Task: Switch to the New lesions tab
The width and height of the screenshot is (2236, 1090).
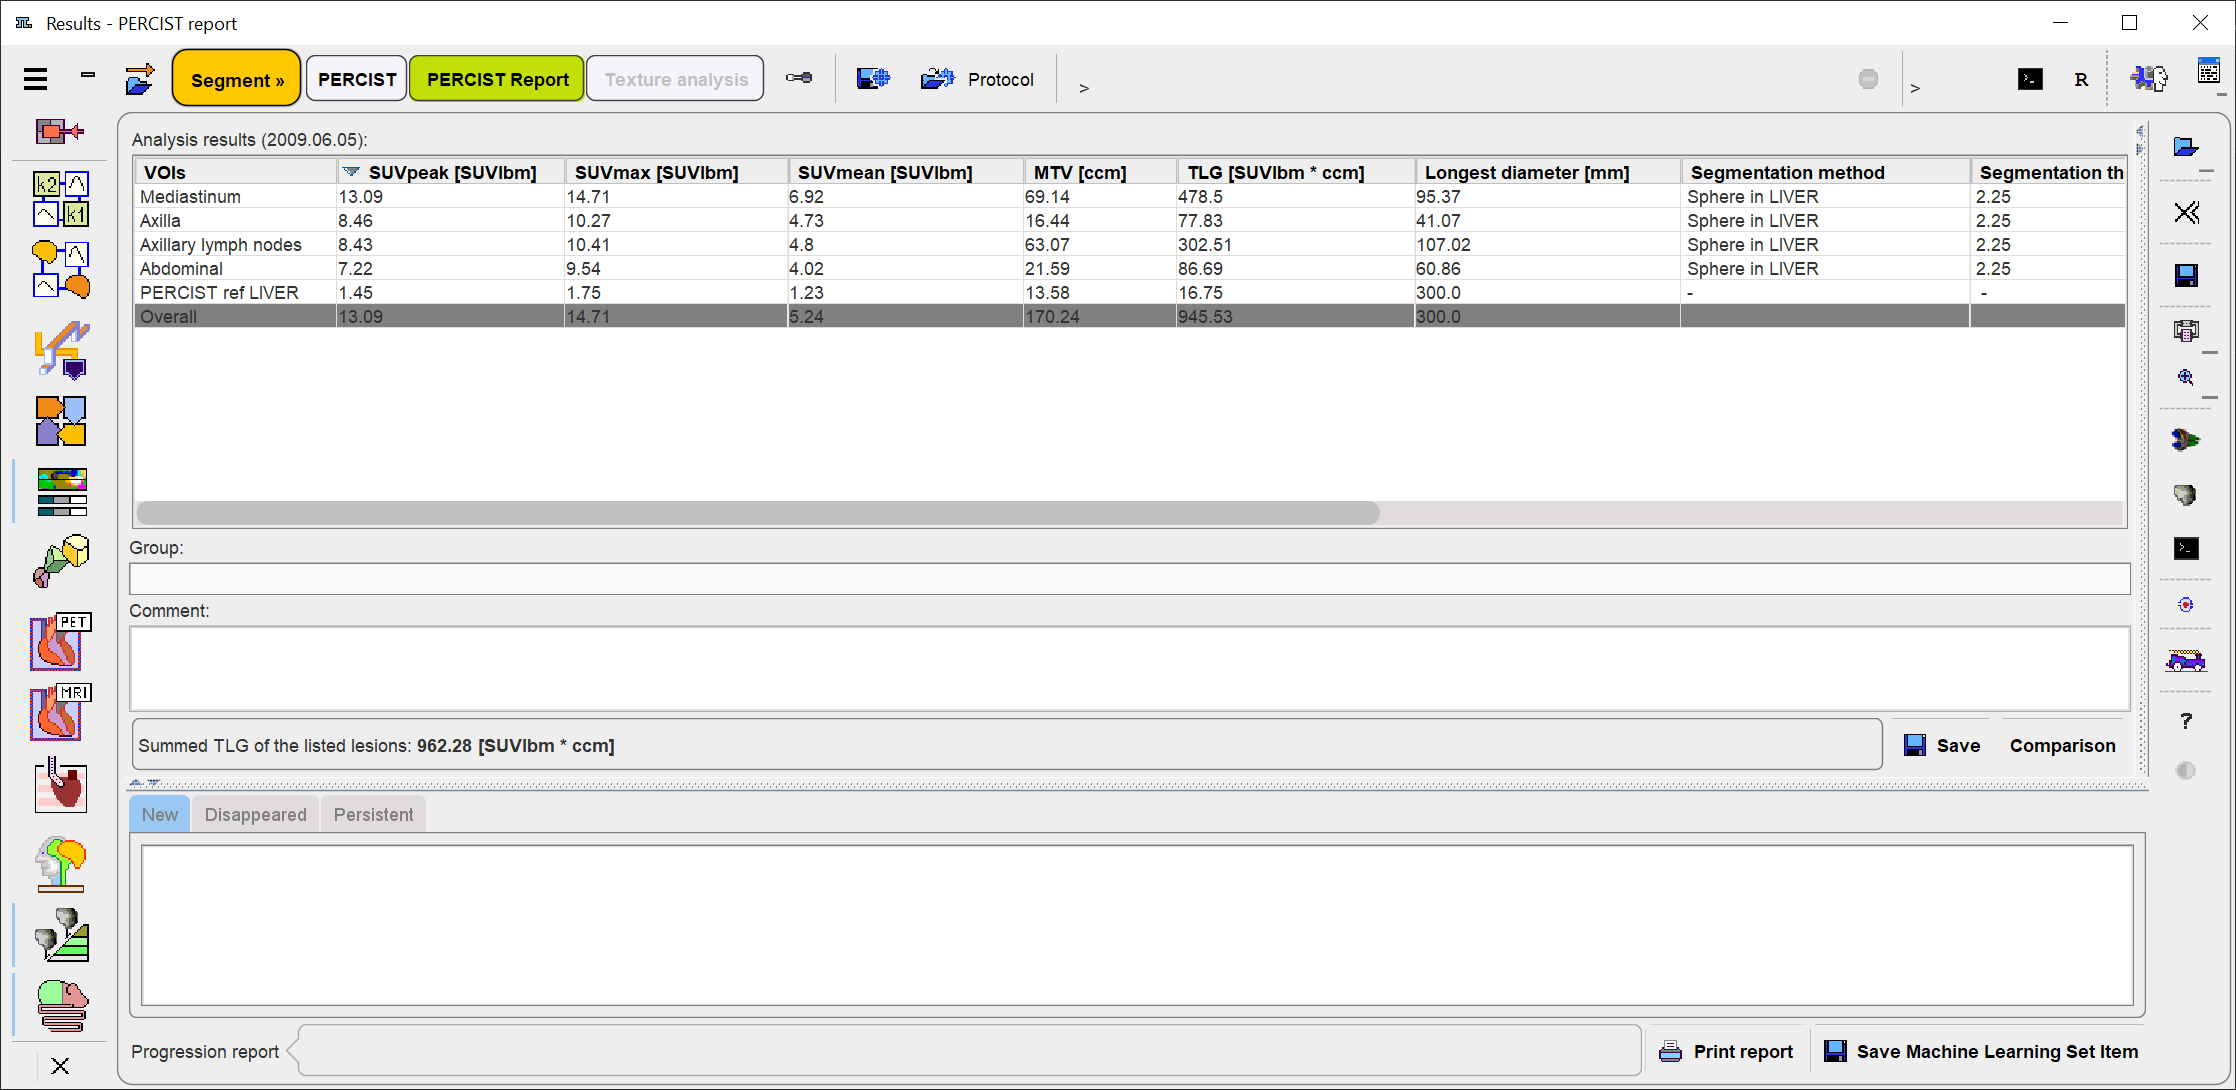Action: (x=160, y=814)
